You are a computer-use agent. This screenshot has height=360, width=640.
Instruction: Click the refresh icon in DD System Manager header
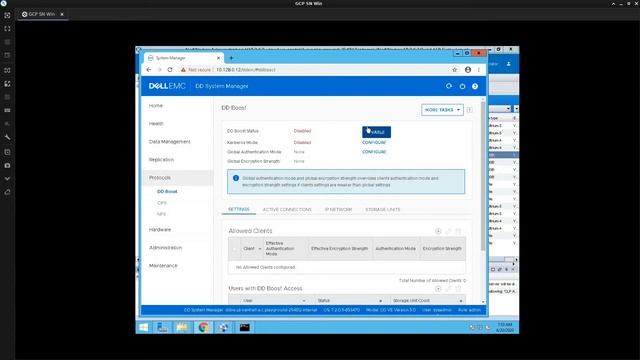[x=449, y=86]
